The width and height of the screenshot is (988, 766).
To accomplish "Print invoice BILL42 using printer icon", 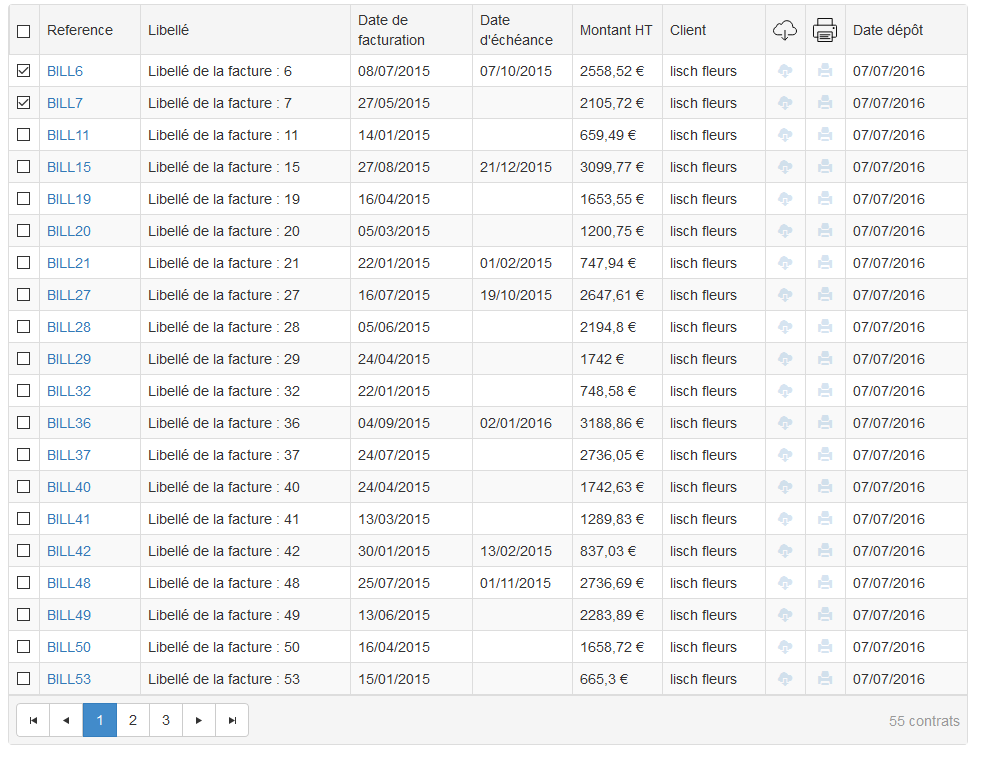I will pos(825,551).
